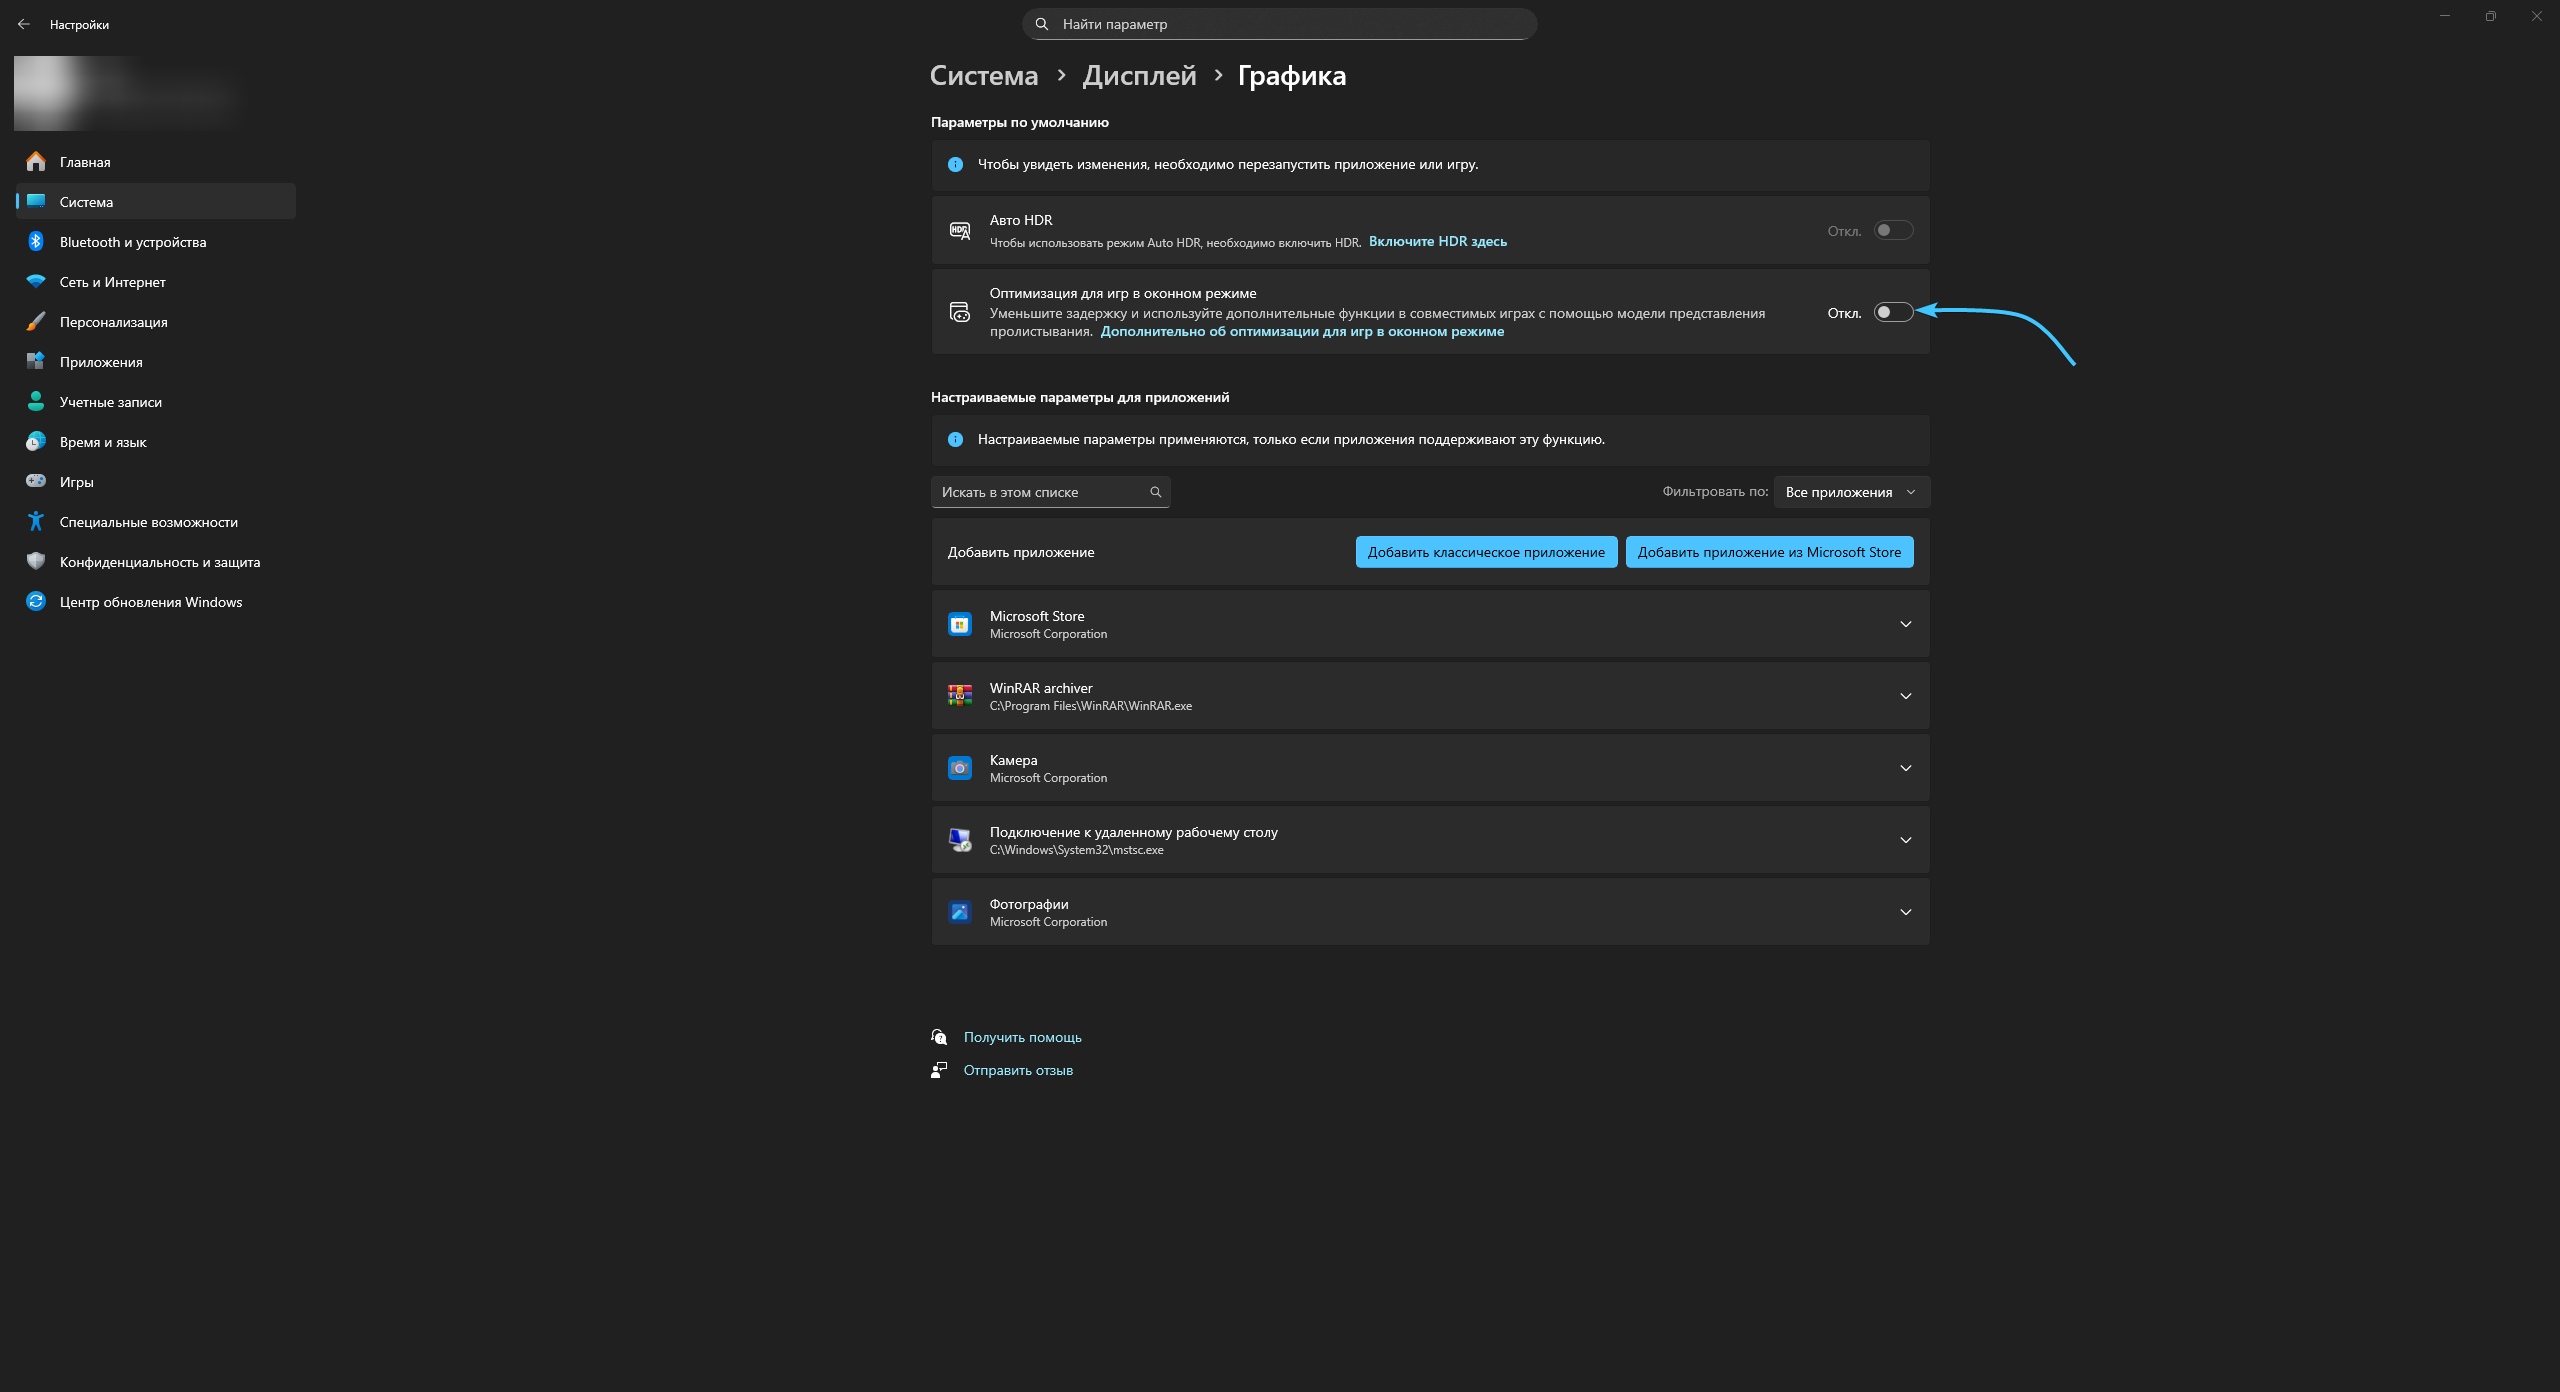Screen dimensions: 2560x1392
Task: Click the Персонализация paintbrush icon
Action: pyautogui.click(x=36, y=322)
